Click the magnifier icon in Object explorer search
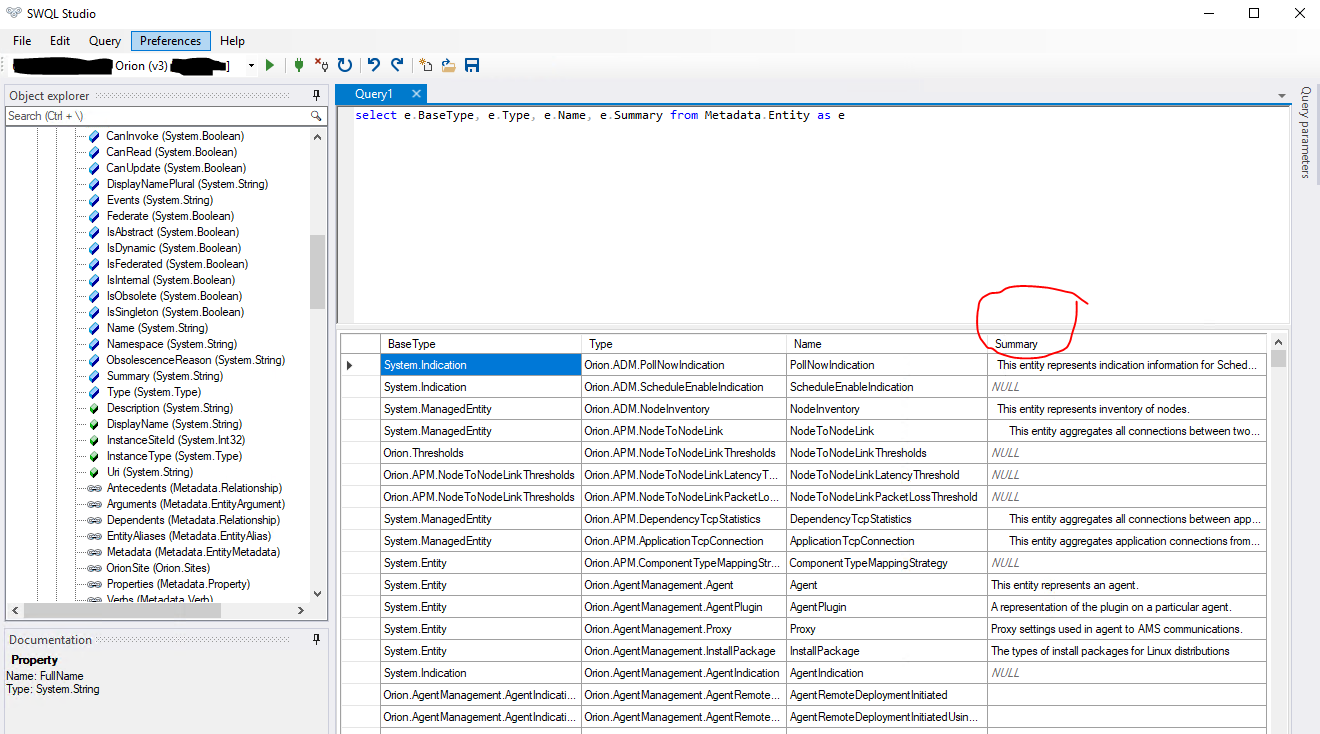 [x=317, y=116]
